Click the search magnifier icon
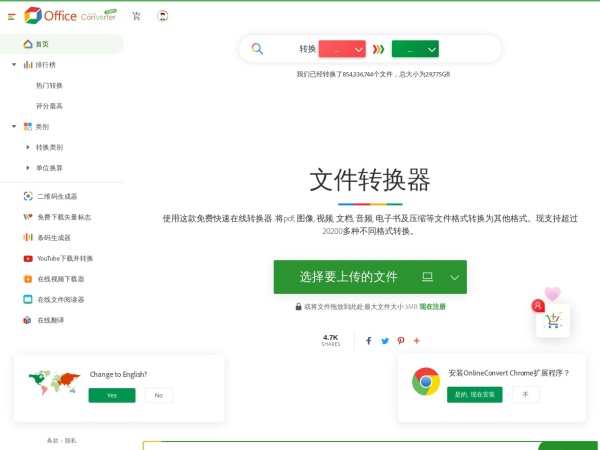600x450 pixels. click(x=257, y=49)
